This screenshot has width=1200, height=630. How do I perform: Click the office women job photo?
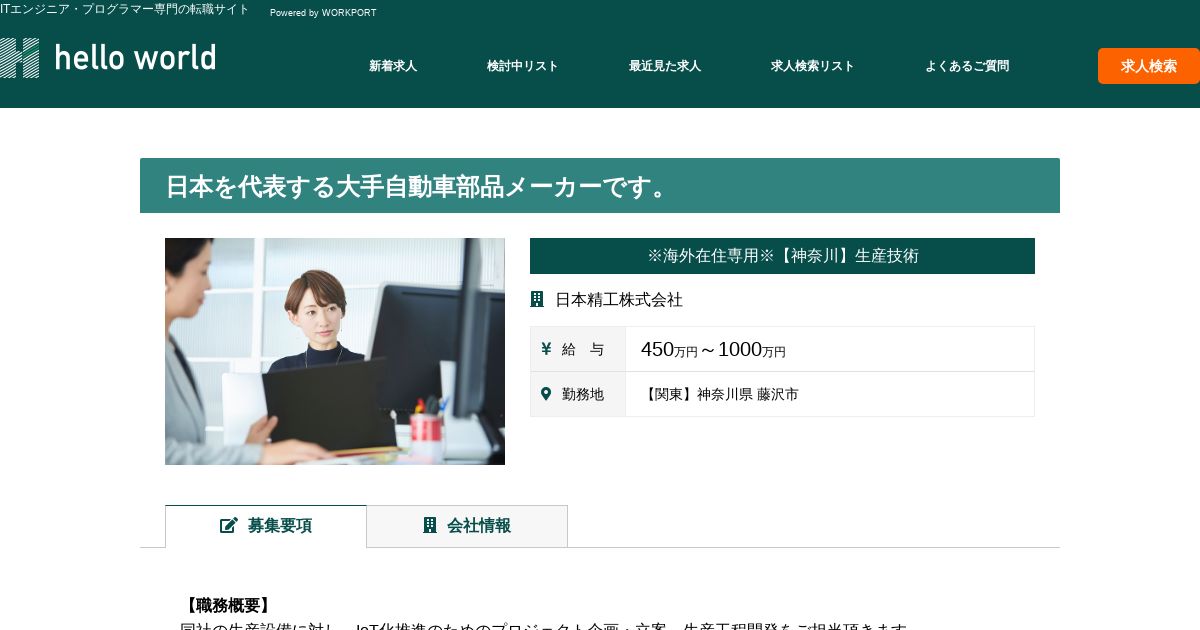335,351
